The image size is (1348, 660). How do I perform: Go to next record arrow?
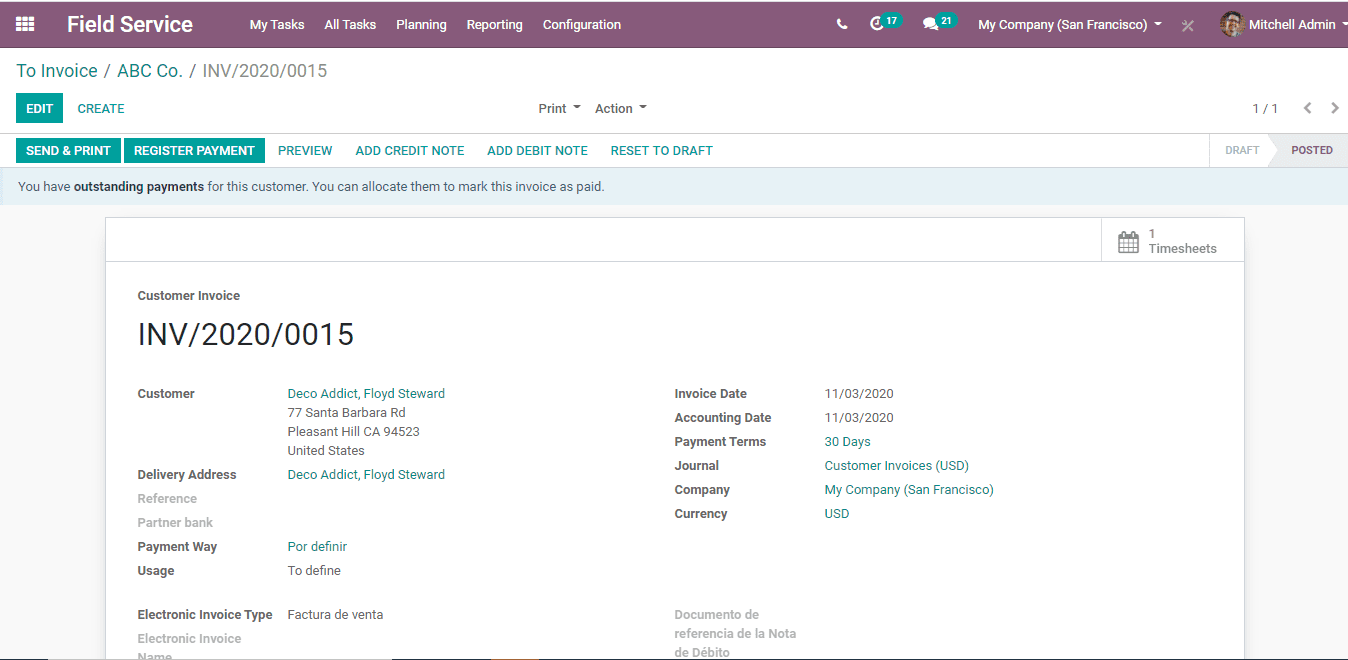(1334, 108)
